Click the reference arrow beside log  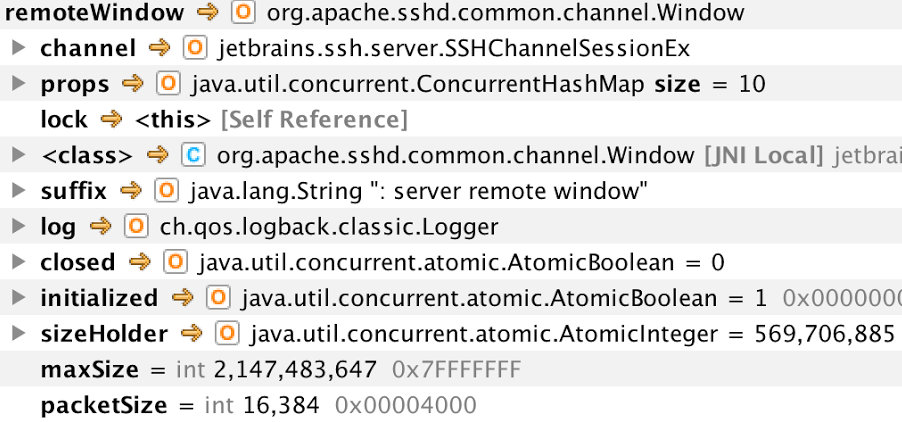click(101, 227)
